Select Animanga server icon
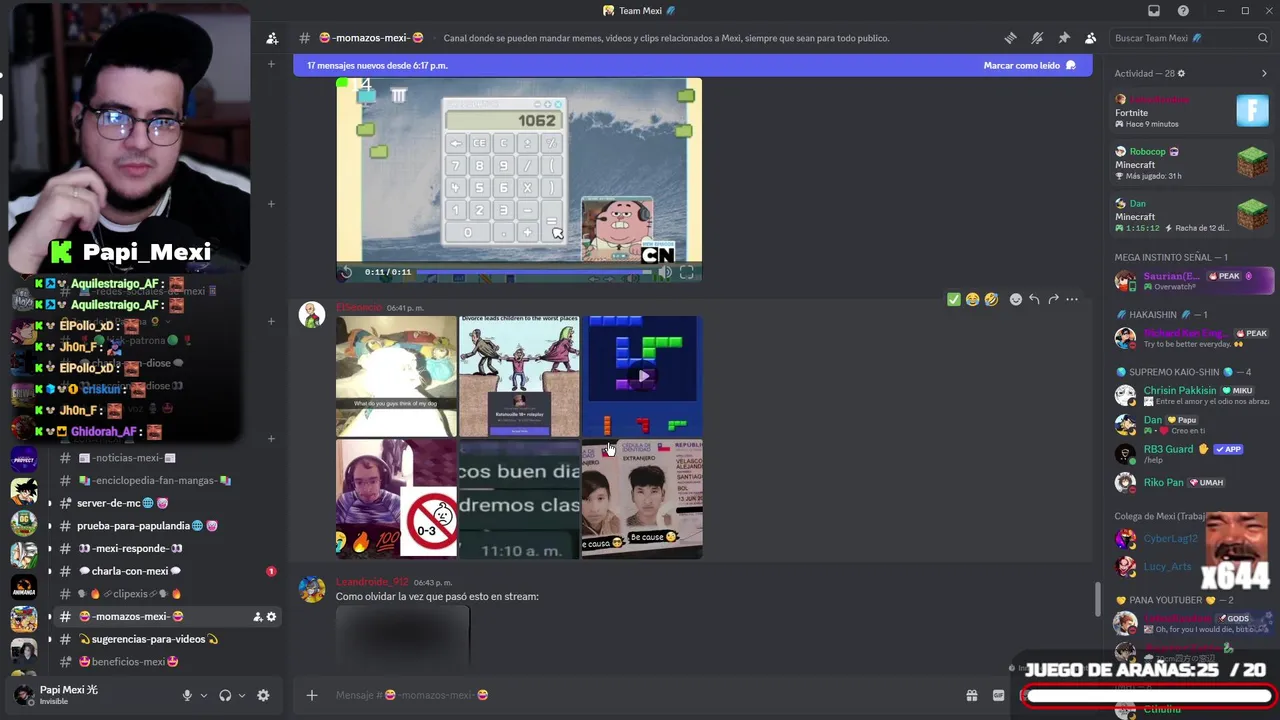1280x720 pixels. coord(24,587)
